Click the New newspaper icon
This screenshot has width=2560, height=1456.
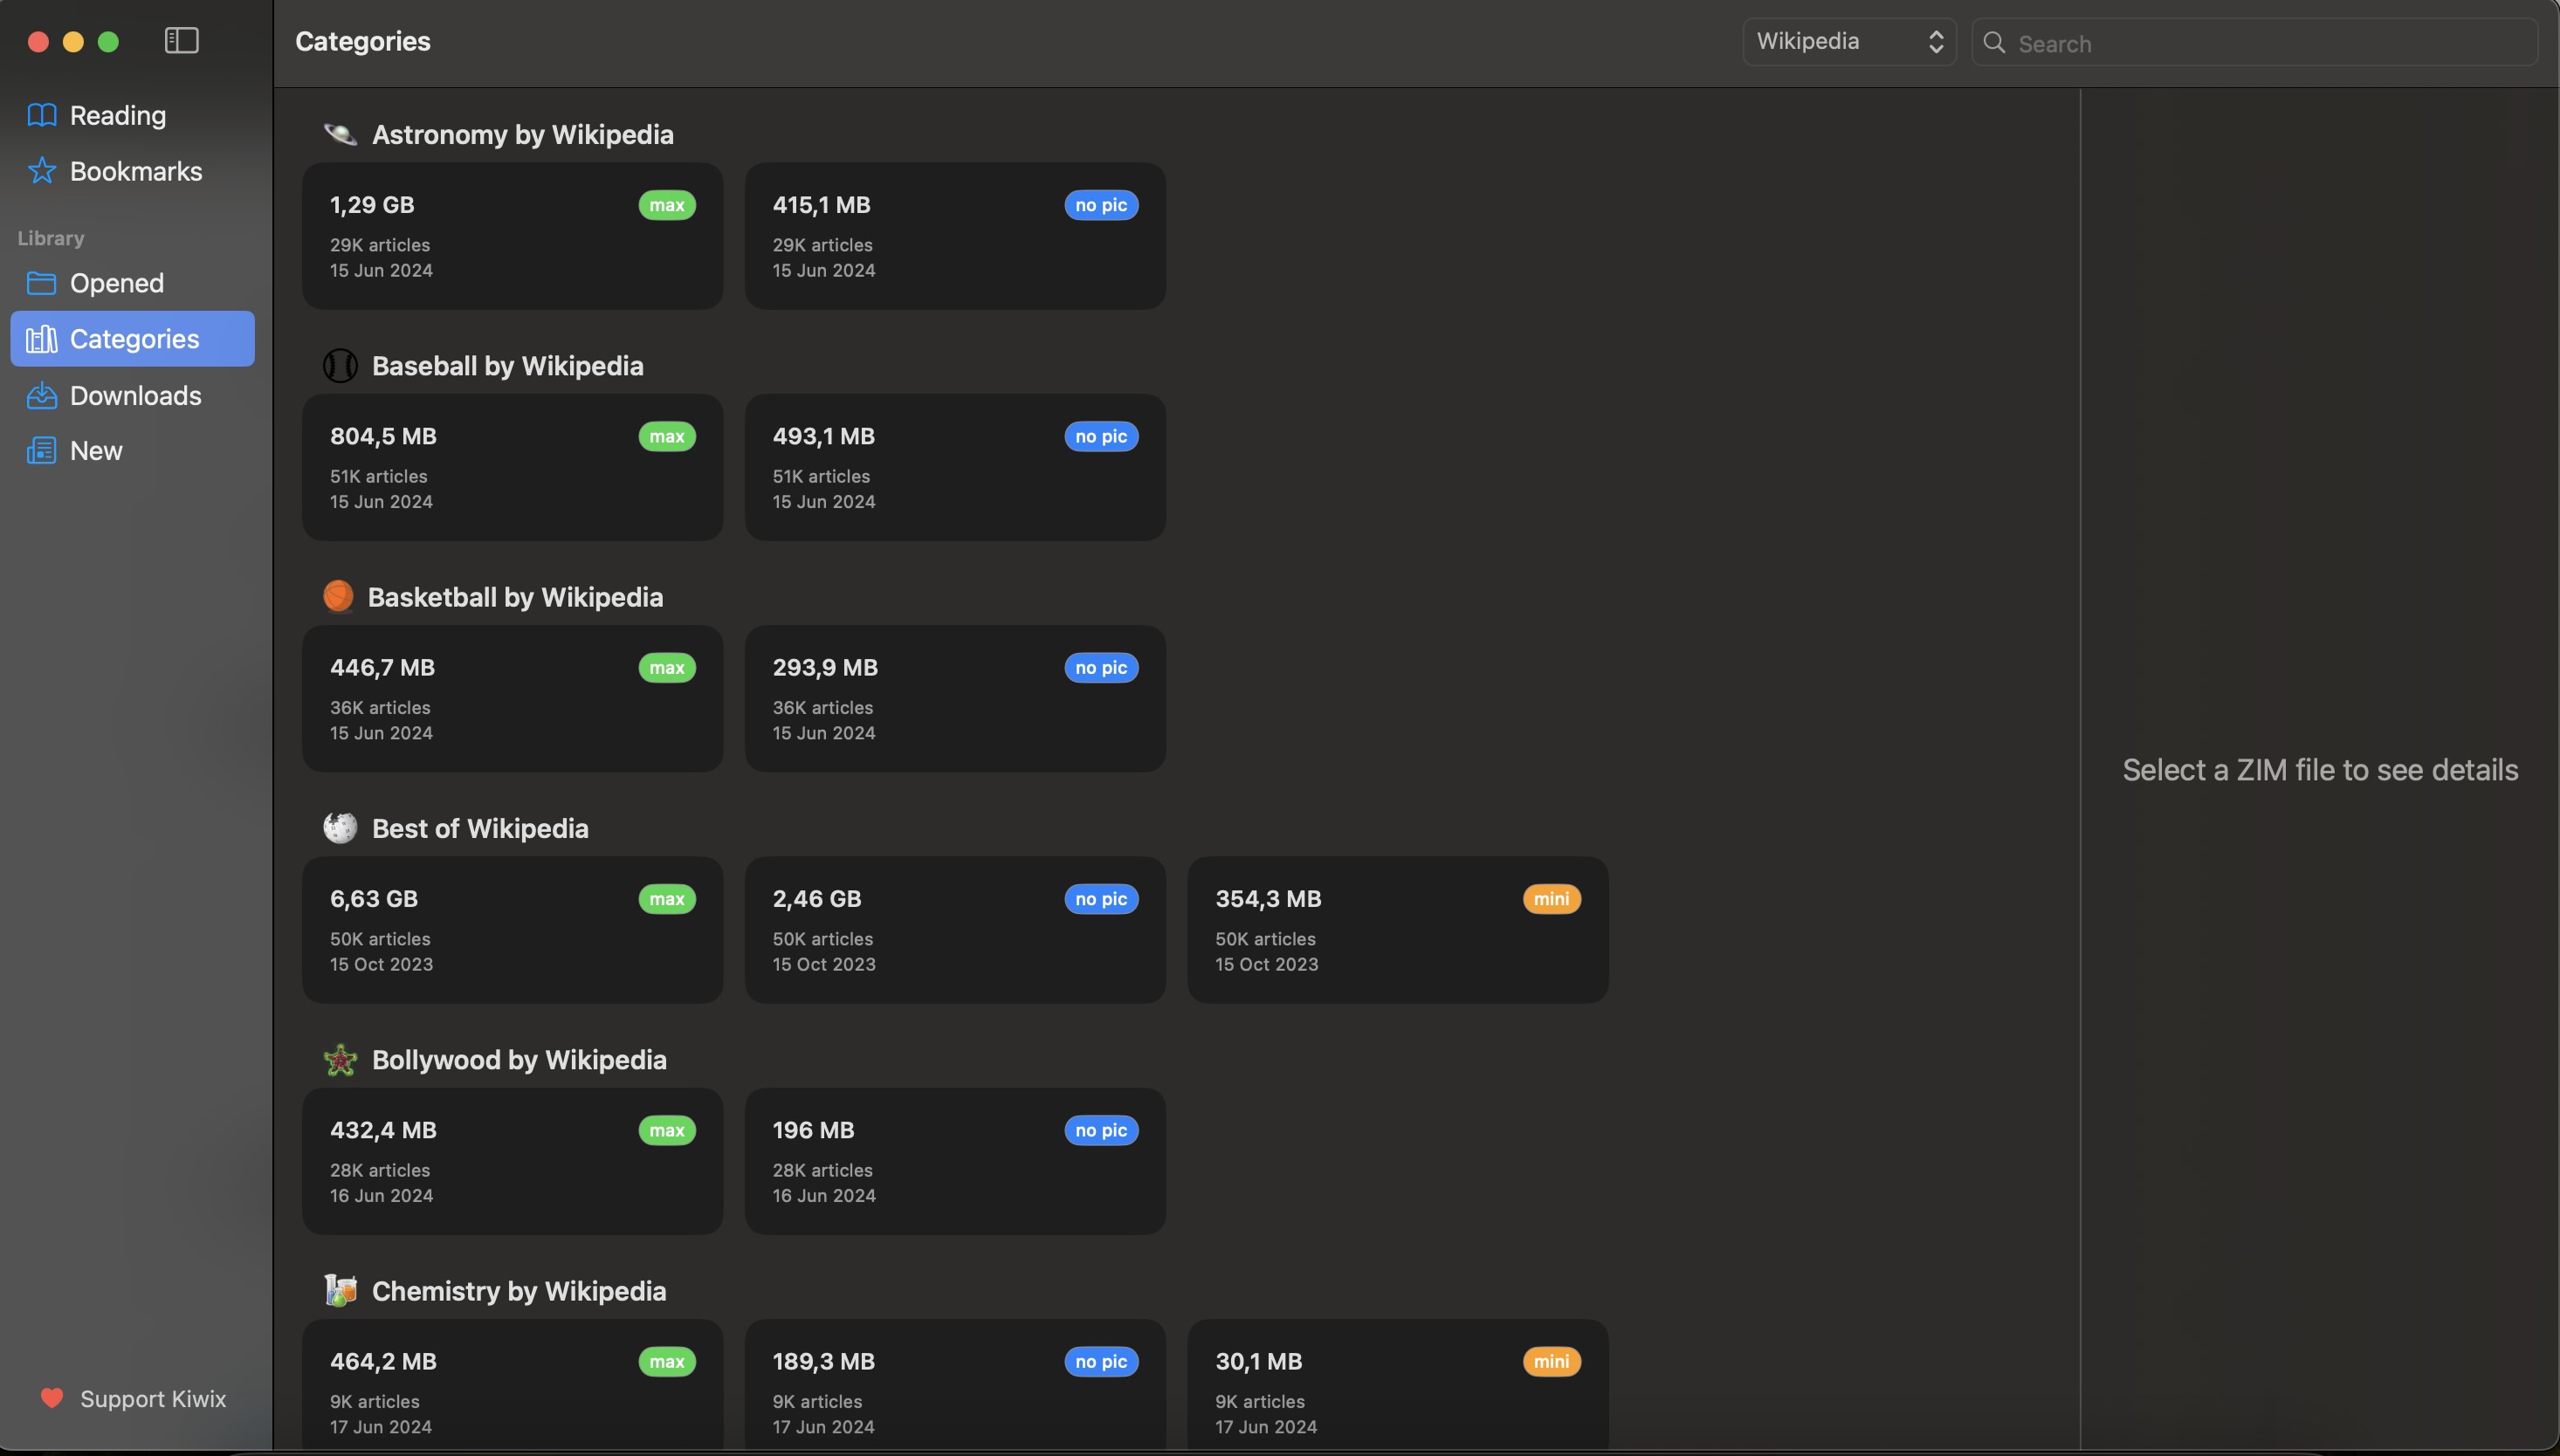tap(41, 451)
